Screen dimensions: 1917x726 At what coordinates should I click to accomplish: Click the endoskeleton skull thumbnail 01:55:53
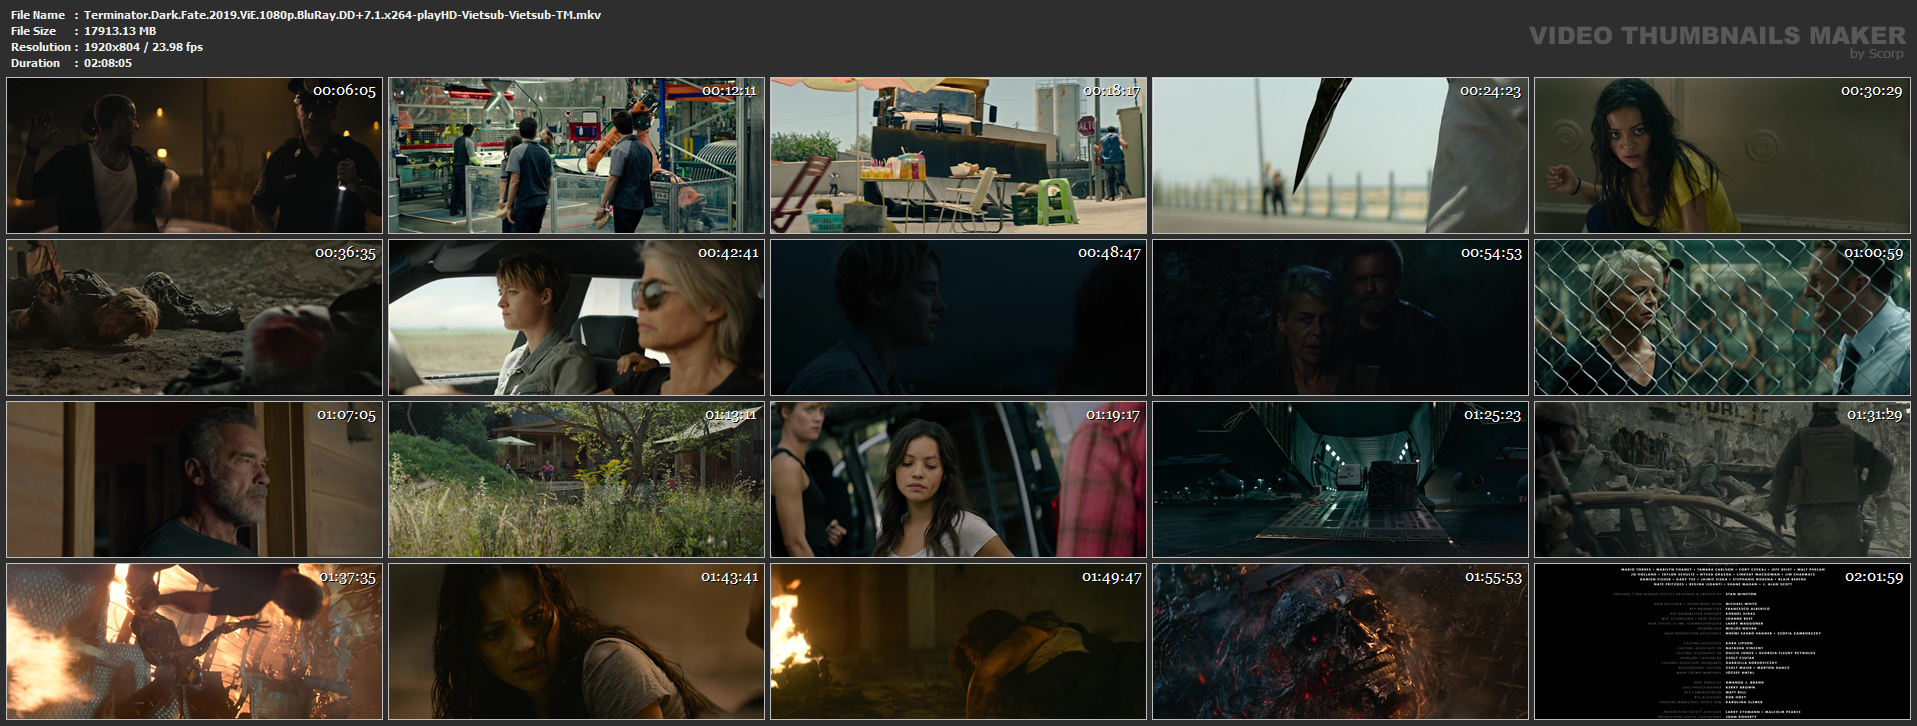point(1341,642)
